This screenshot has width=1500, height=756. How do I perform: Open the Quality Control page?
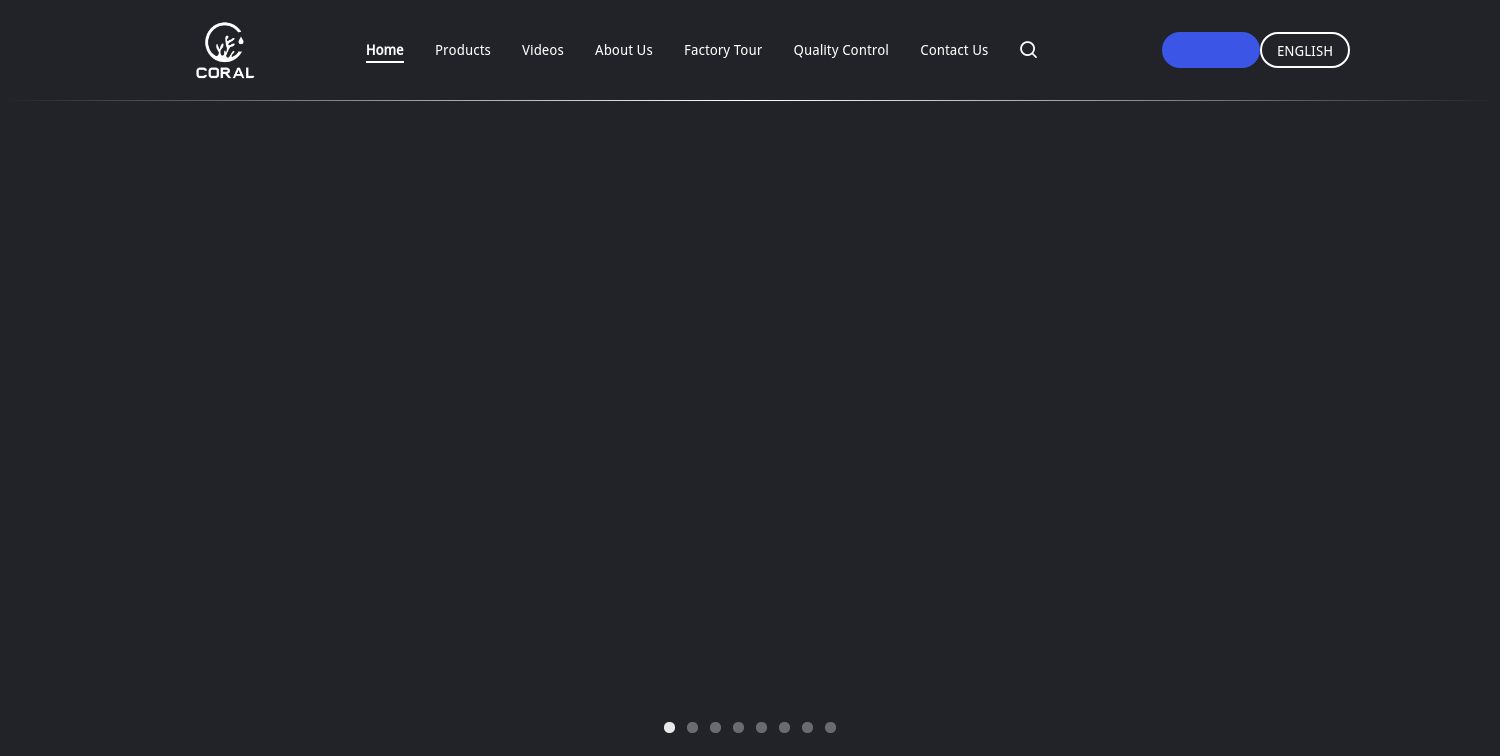click(841, 50)
